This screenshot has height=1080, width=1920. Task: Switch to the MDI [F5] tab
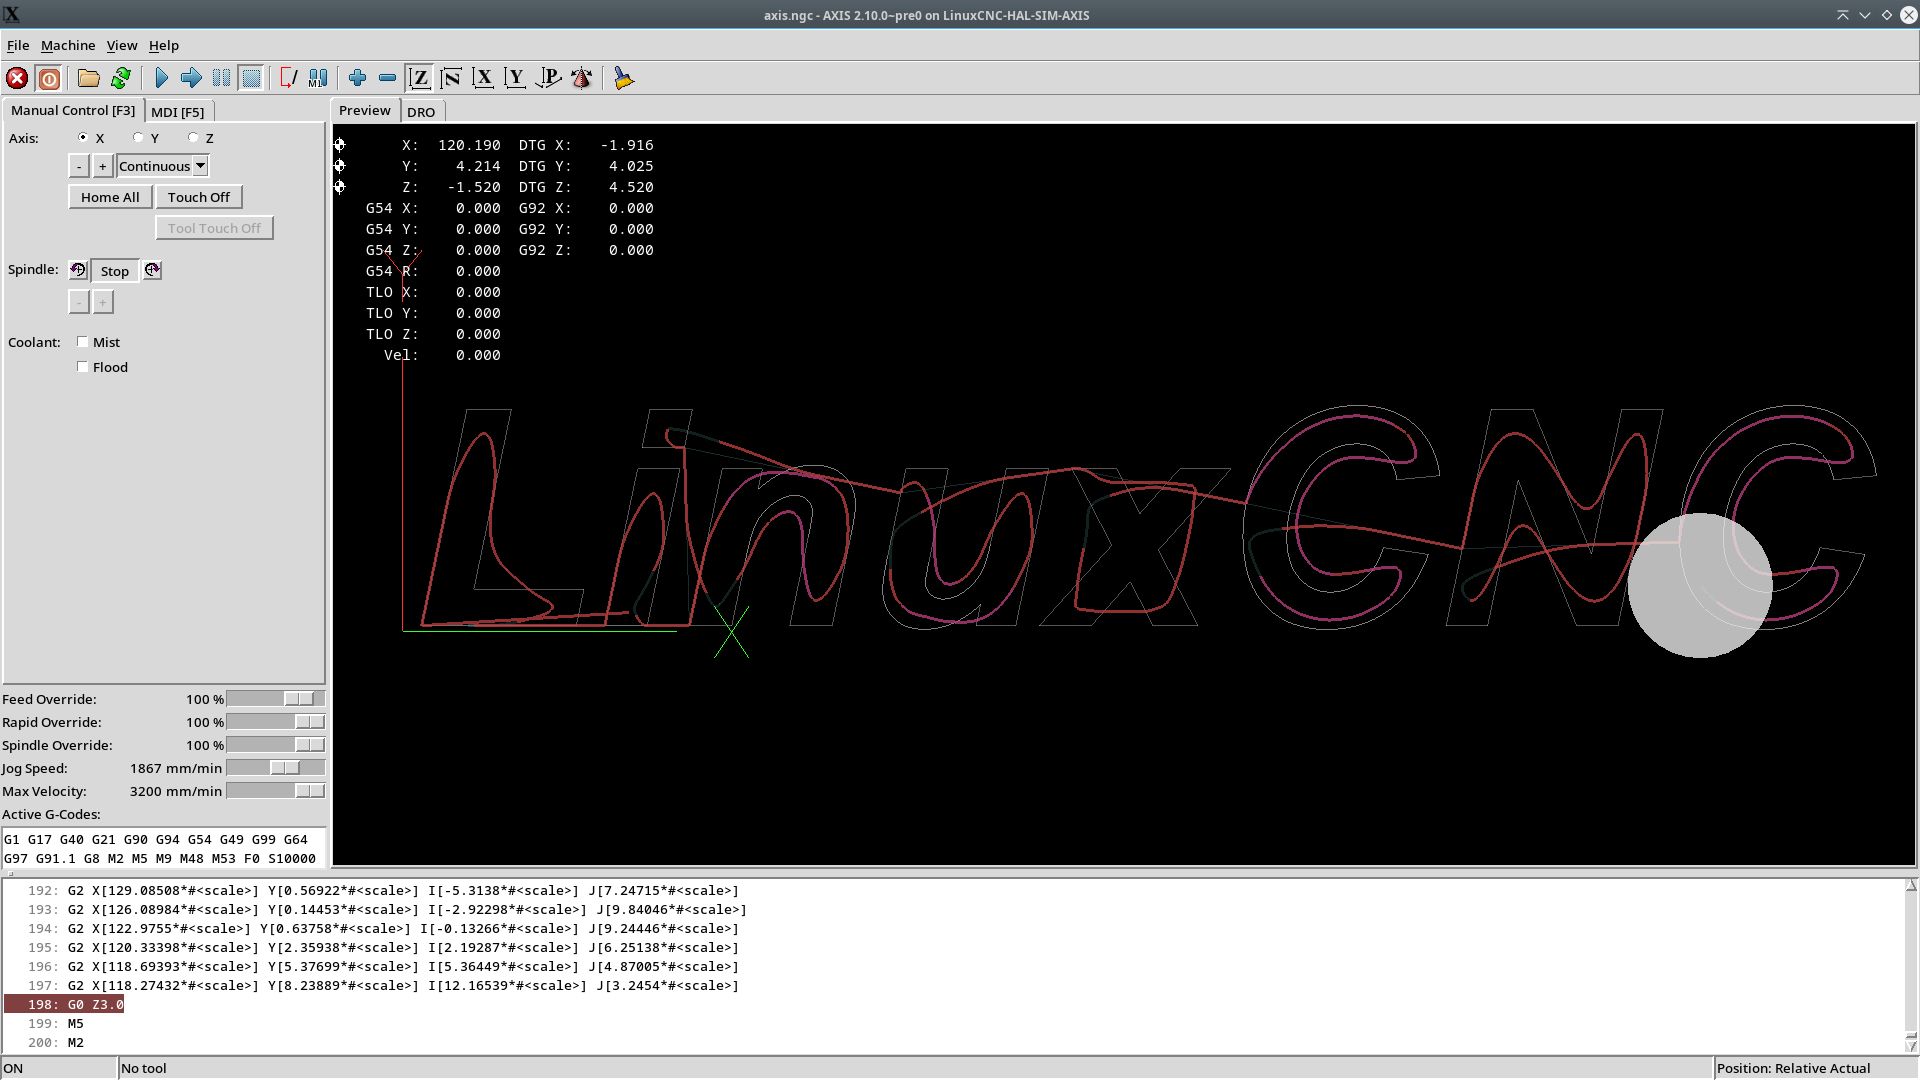(178, 112)
